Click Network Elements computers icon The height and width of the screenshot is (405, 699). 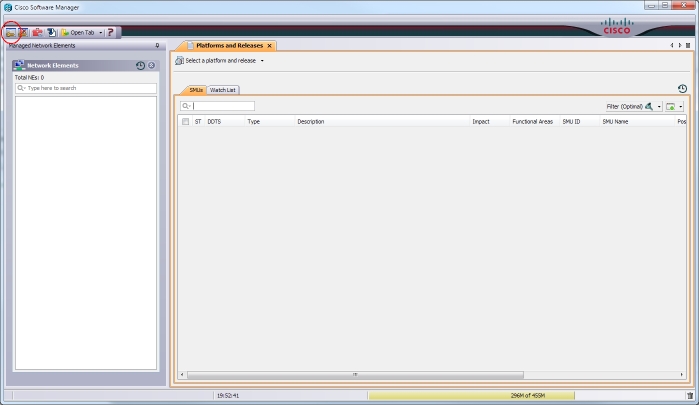[x=19, y=65]
